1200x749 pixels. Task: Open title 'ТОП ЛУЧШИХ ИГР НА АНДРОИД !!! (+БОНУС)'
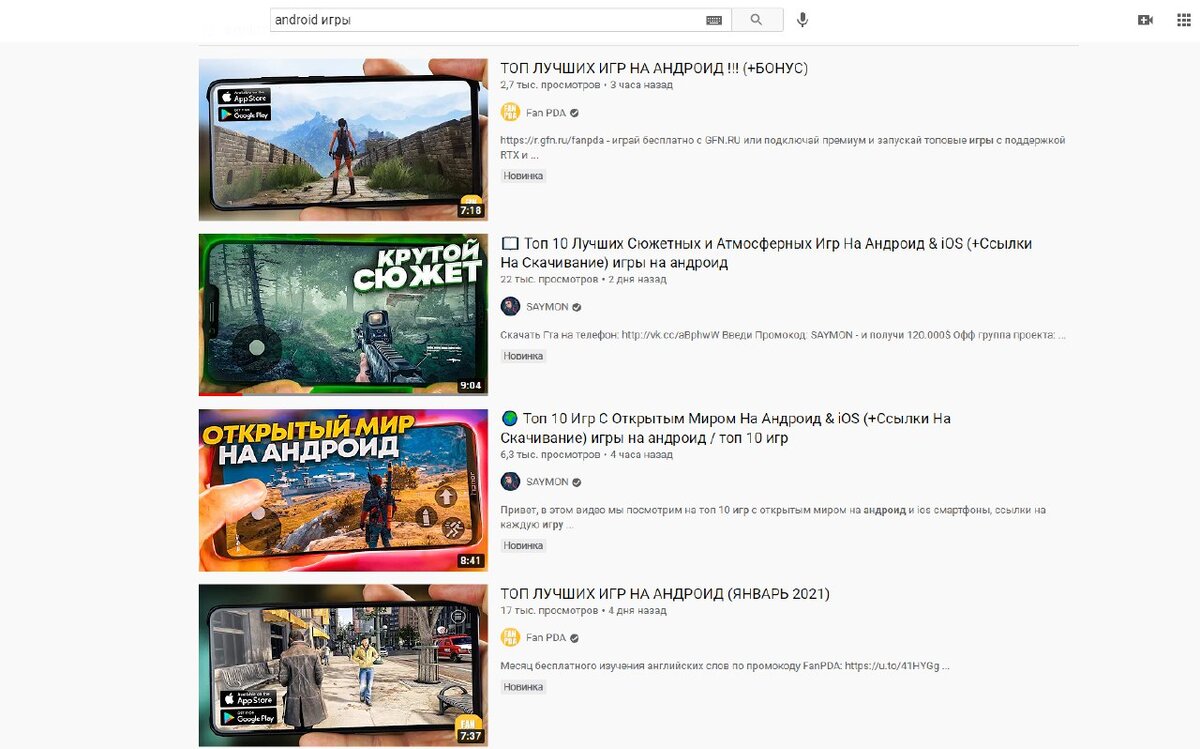point(654,68)
